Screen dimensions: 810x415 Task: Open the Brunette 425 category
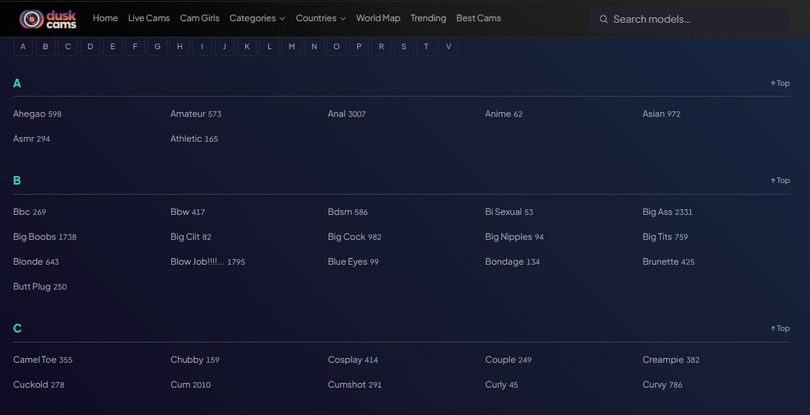(668, 262)
